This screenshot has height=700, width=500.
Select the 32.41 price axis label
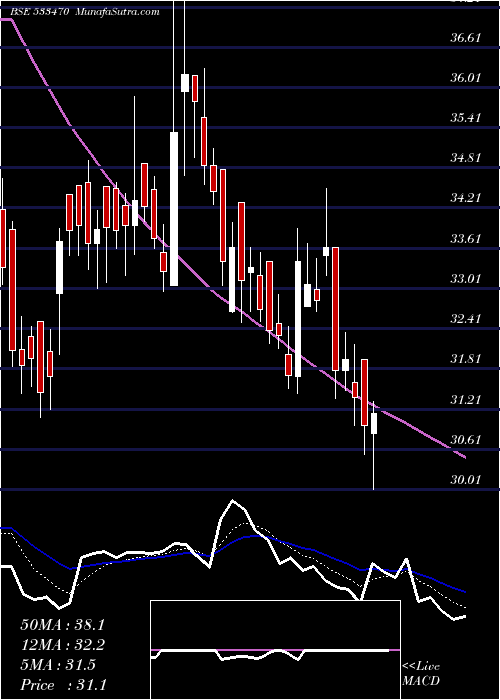[465, 319]
